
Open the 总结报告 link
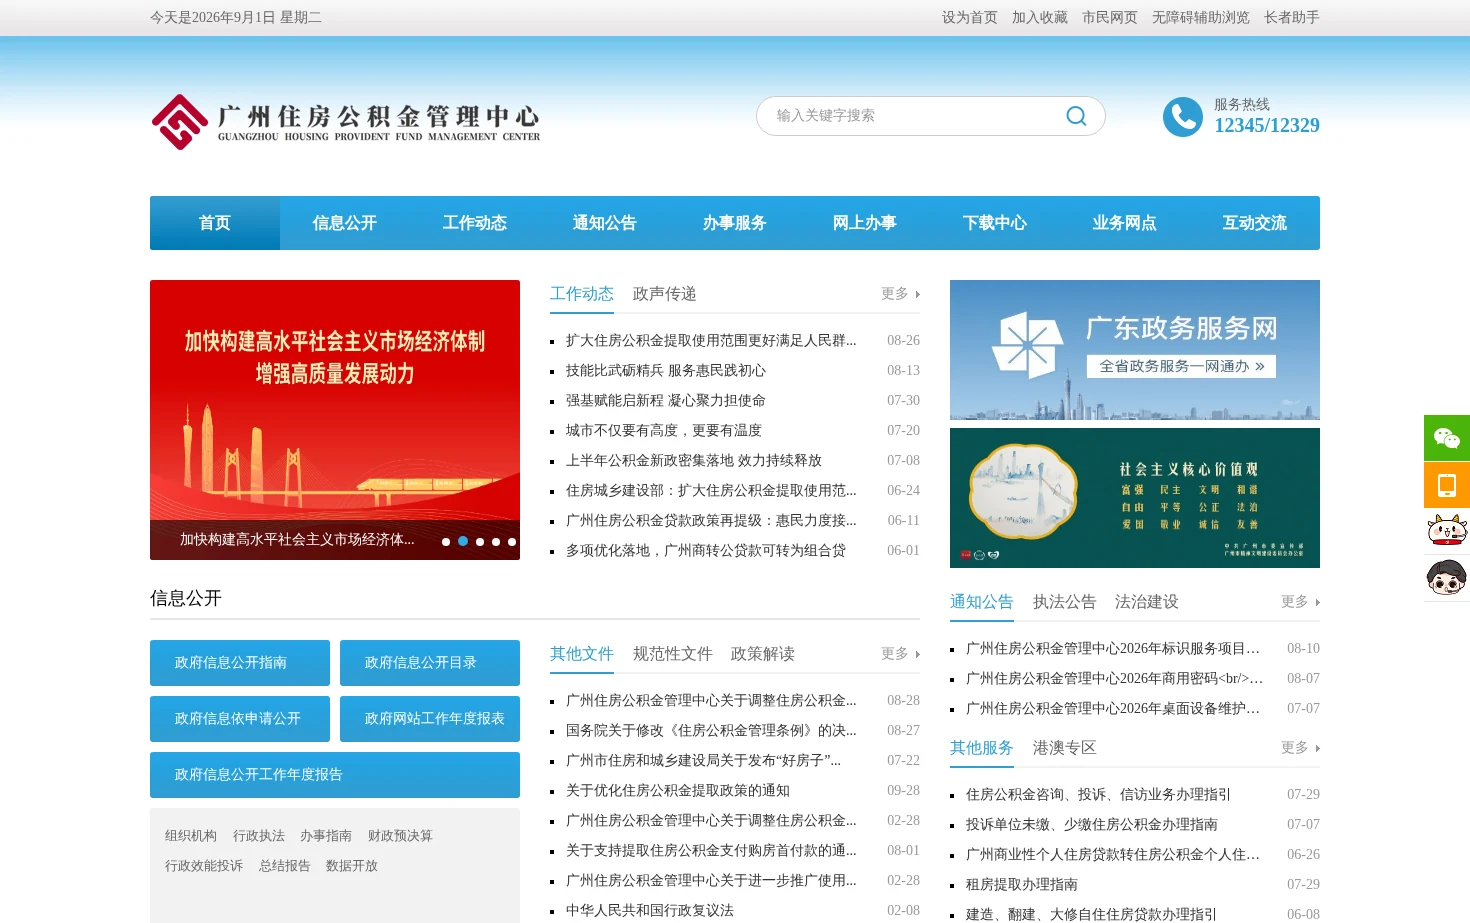tap(285, 866)
